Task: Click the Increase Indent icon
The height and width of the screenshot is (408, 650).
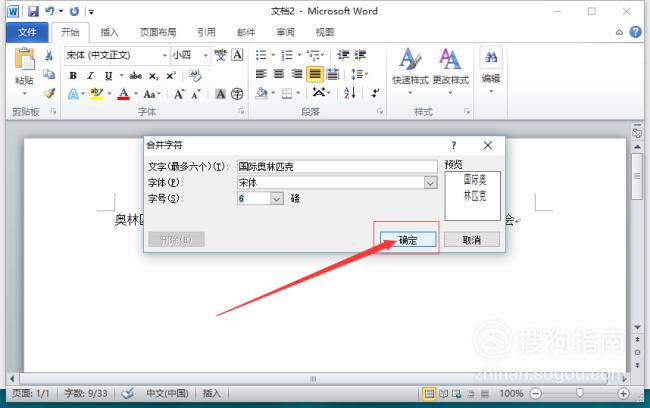Action: click(x=360, y=55)
